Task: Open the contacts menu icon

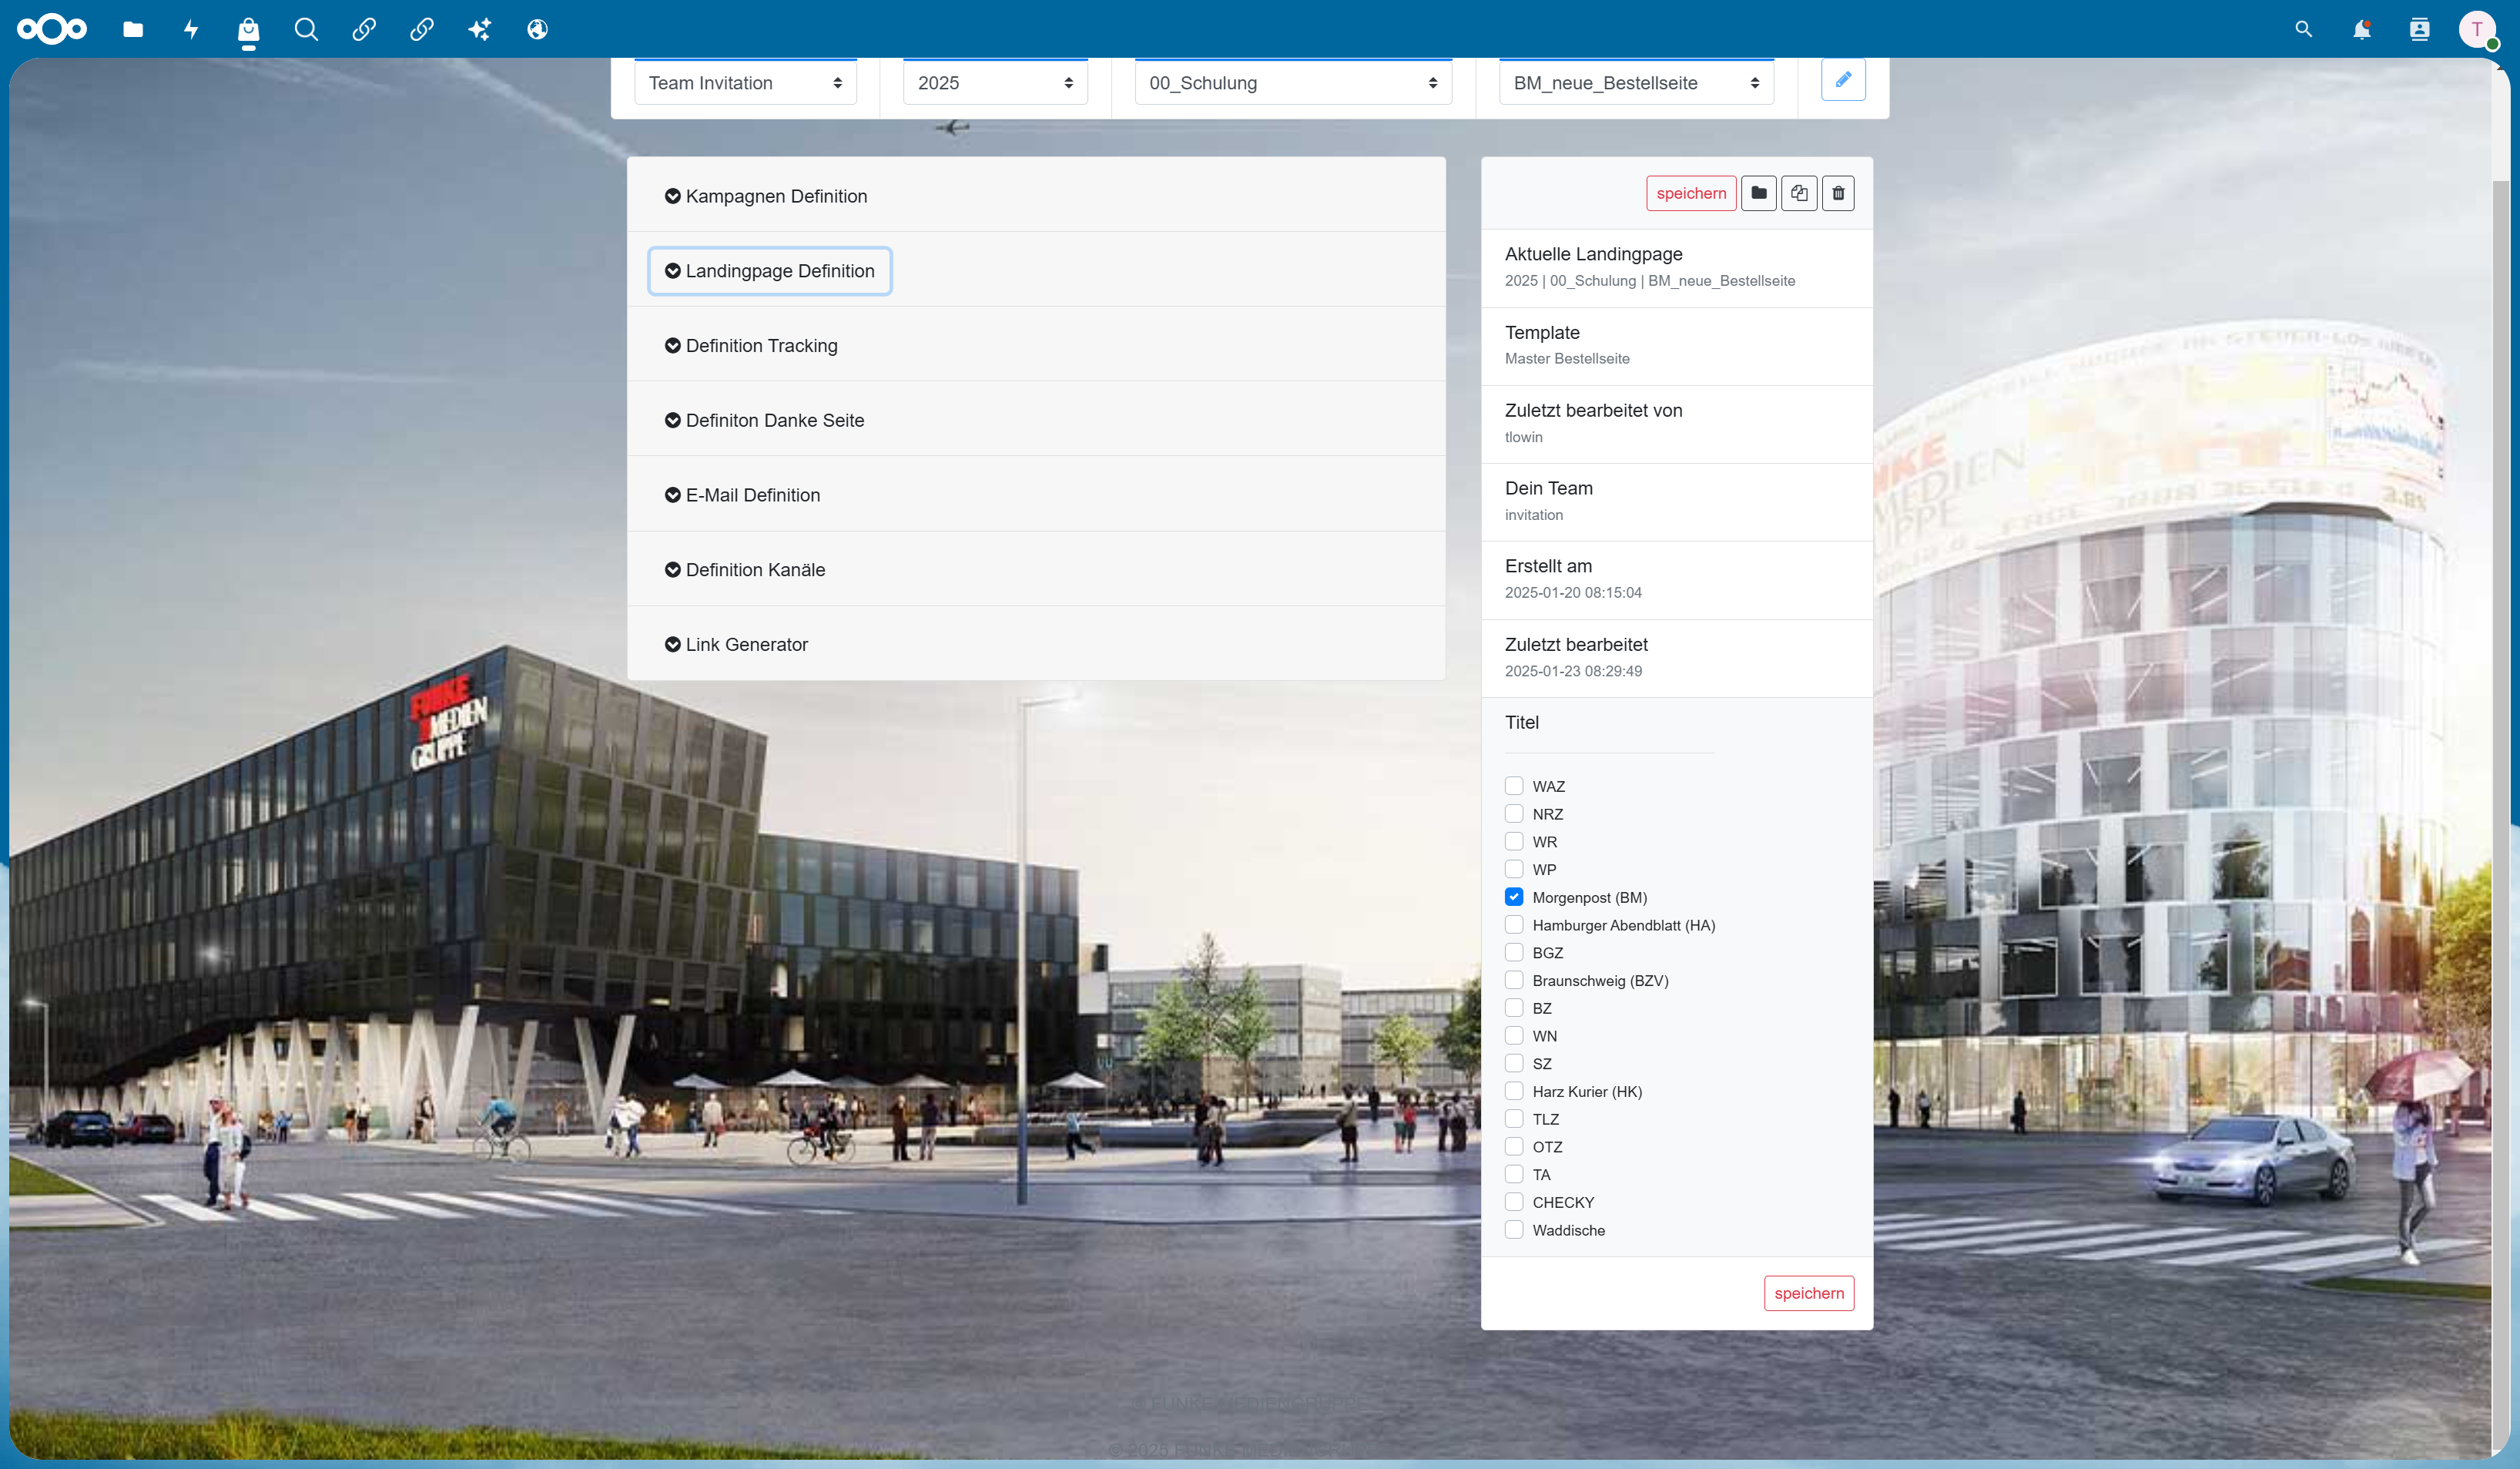Action: [2420, 29]
